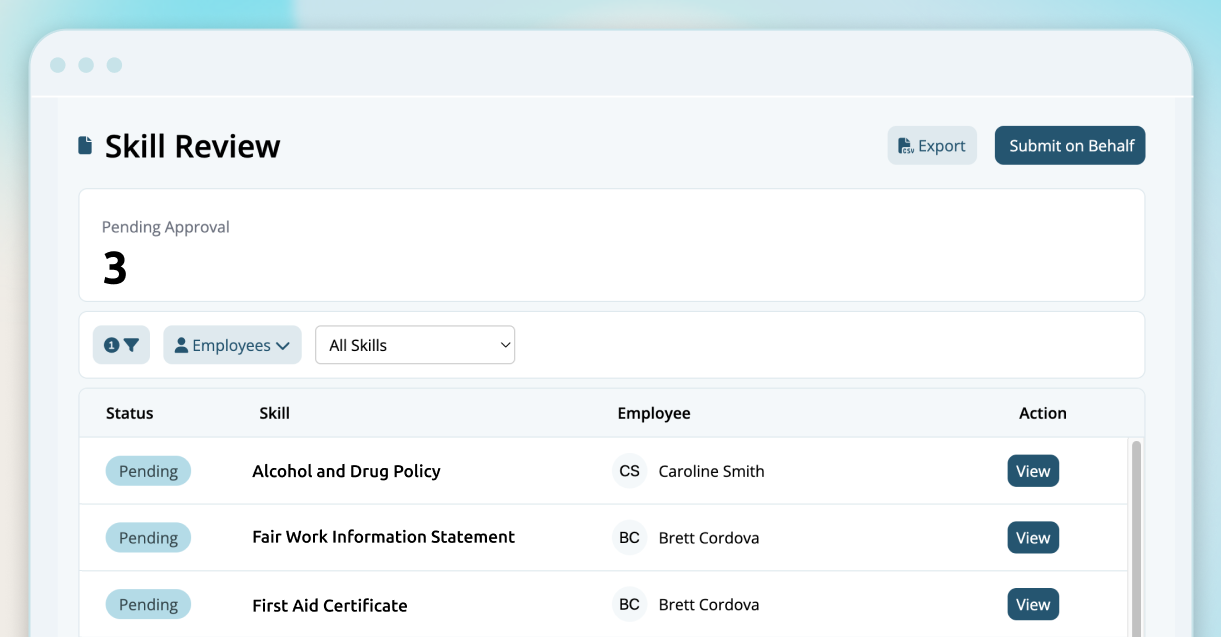1221x637 pixels.
Task: Click the Status column header
Action: [130, 413]
